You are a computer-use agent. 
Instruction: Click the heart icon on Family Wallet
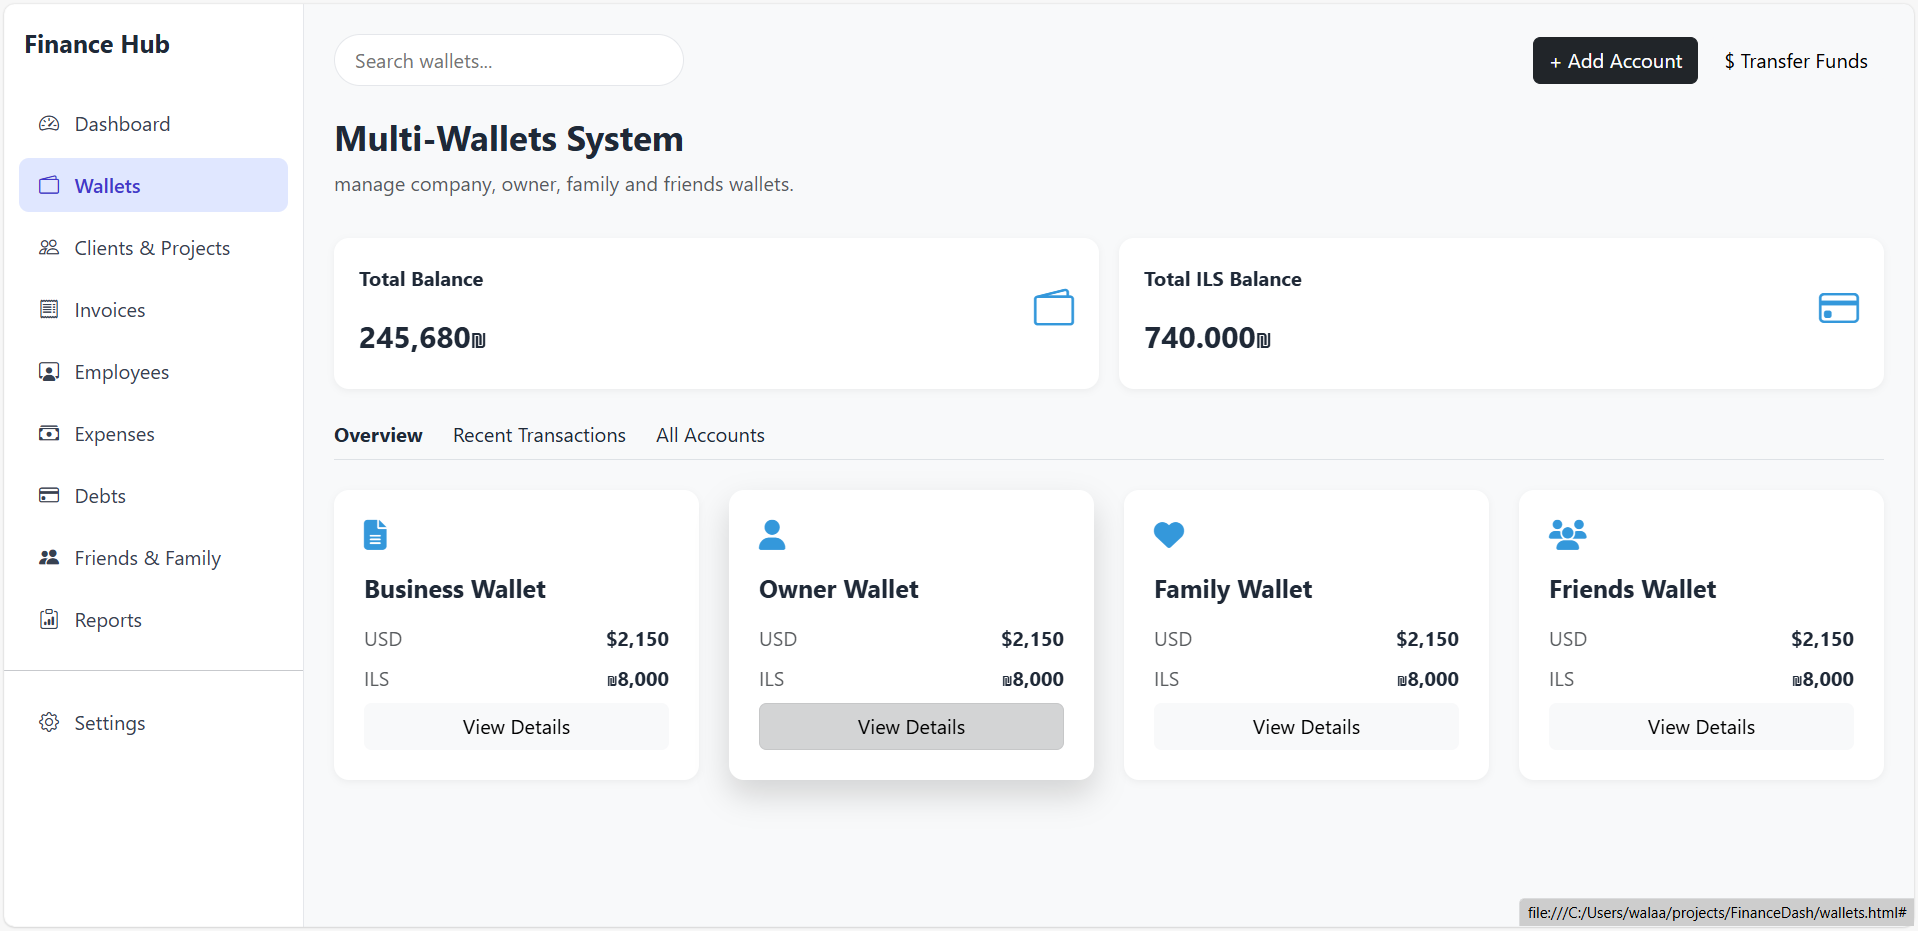(x=1169, y=535)
